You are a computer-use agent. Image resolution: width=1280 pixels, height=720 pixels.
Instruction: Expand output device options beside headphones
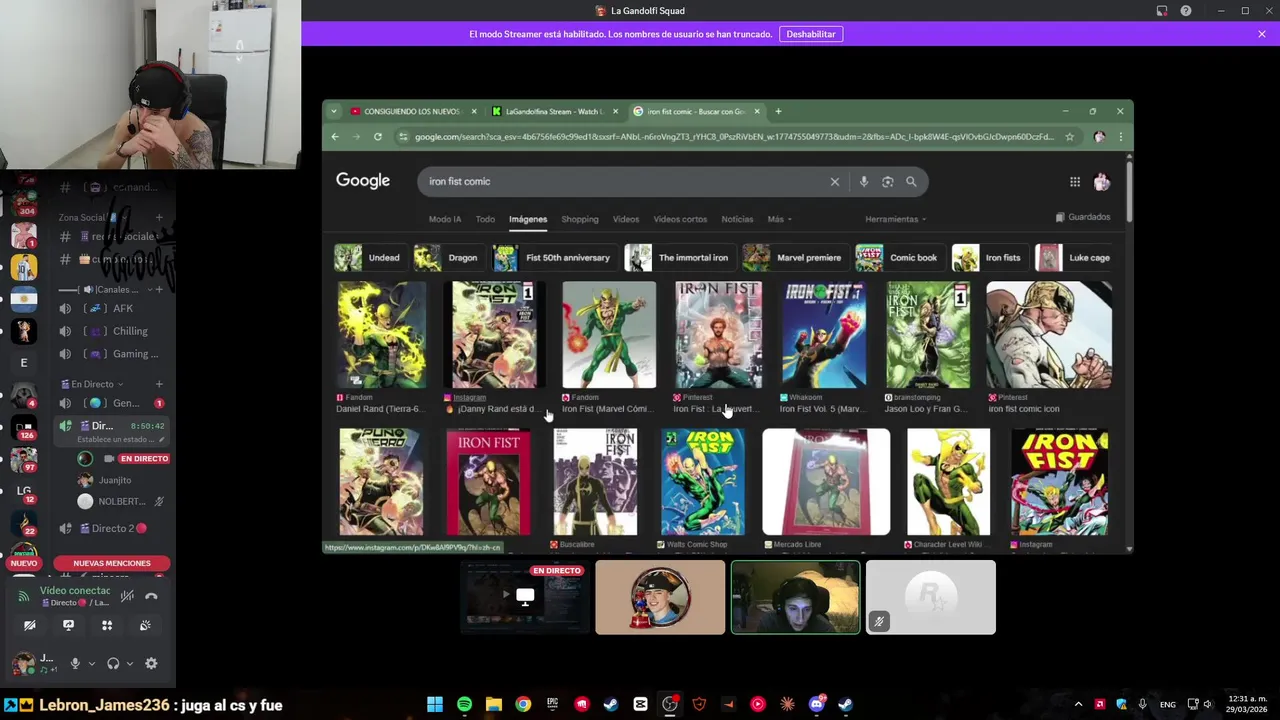click(x=129, y=663)
